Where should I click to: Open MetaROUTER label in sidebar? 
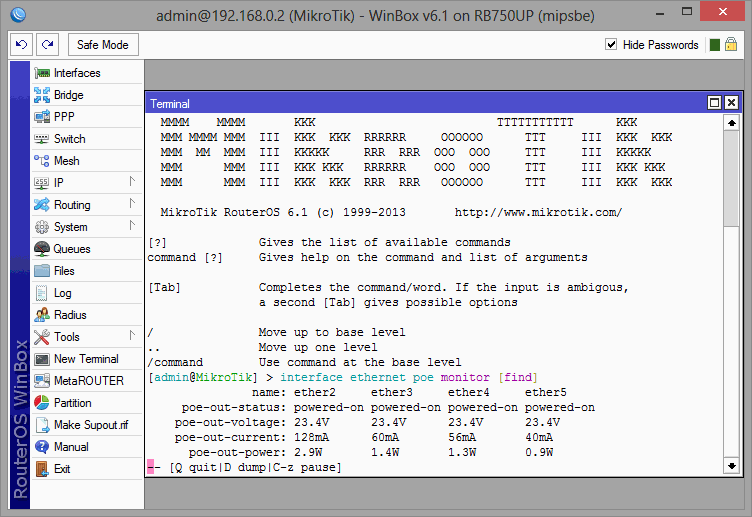tap(89, 381)
